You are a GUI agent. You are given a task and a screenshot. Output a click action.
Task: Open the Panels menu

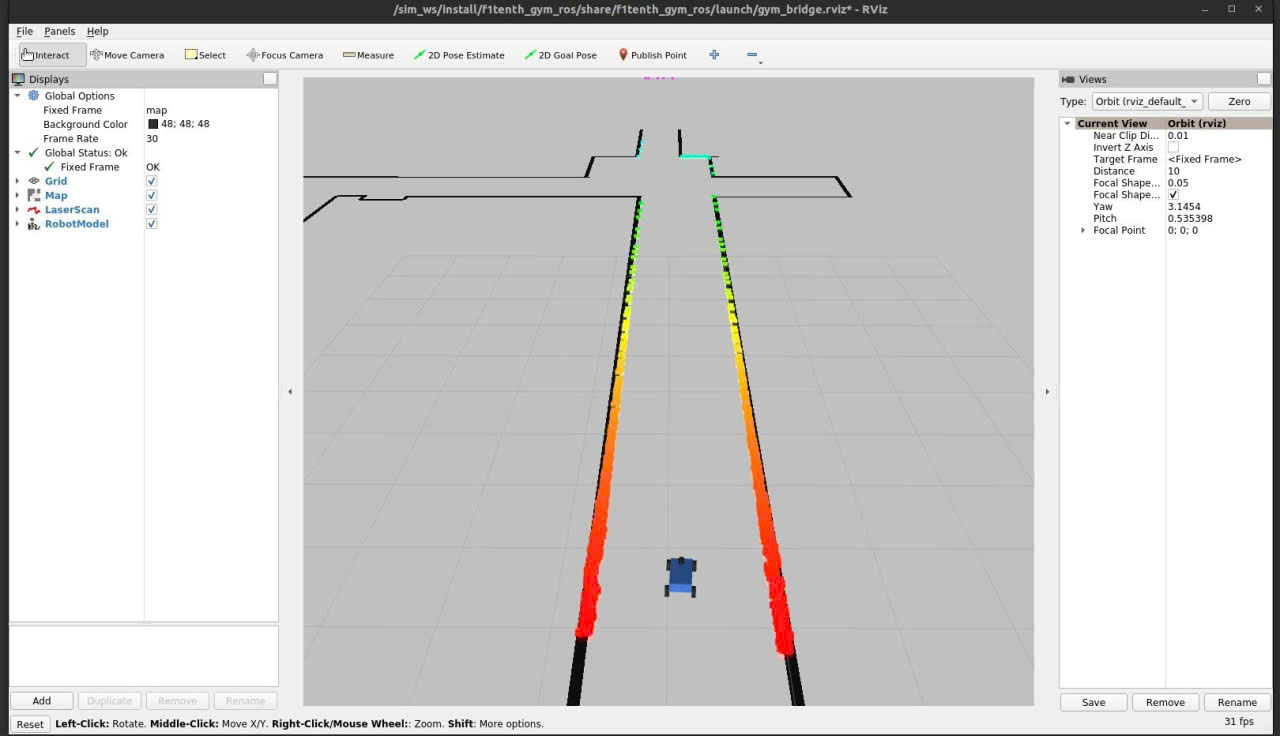click(59, 31)
